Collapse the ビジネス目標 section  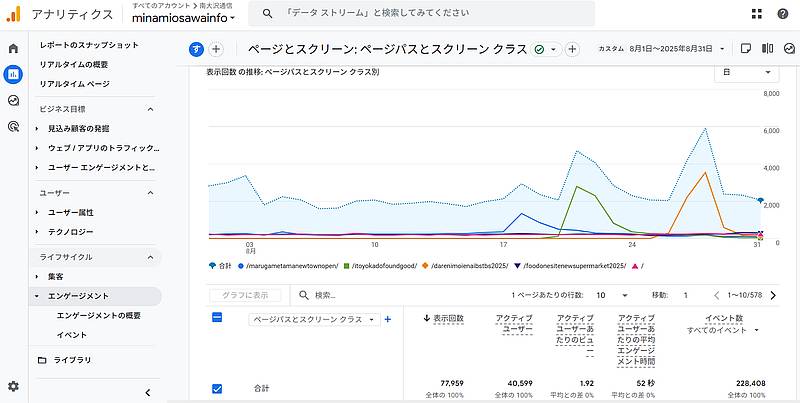tap(150, 108)
